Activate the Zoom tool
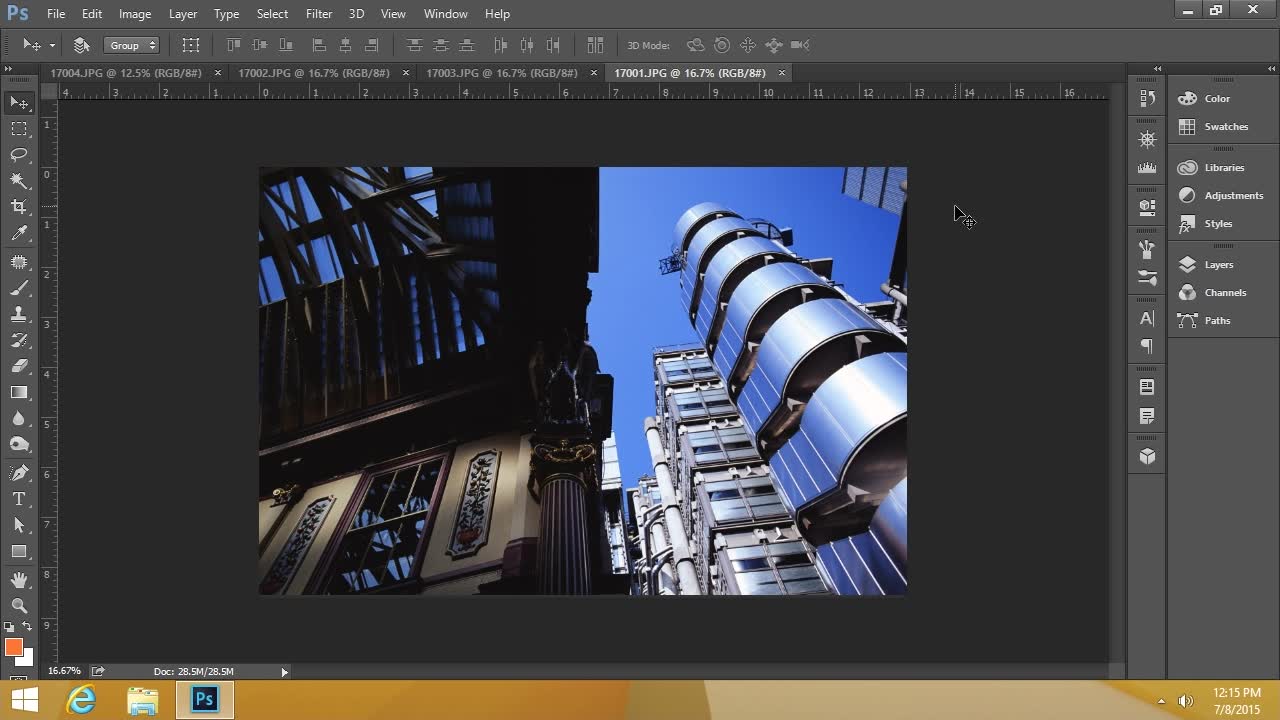Viewport: 1280px width, 720px height. point(19,606)
